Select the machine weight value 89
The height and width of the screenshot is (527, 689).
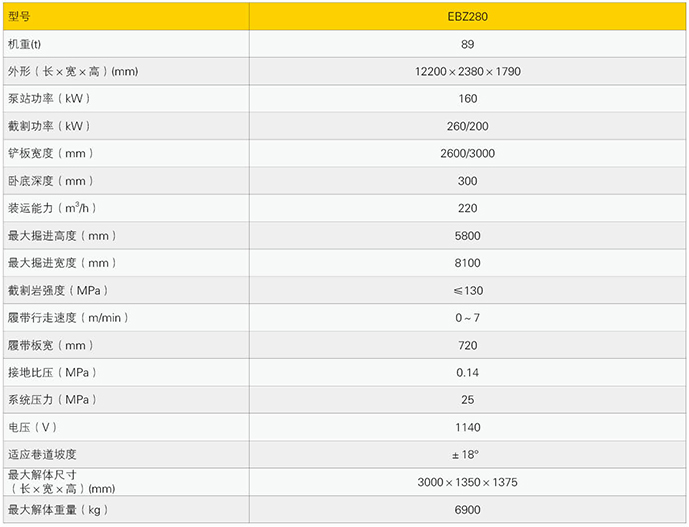[468, 44]
